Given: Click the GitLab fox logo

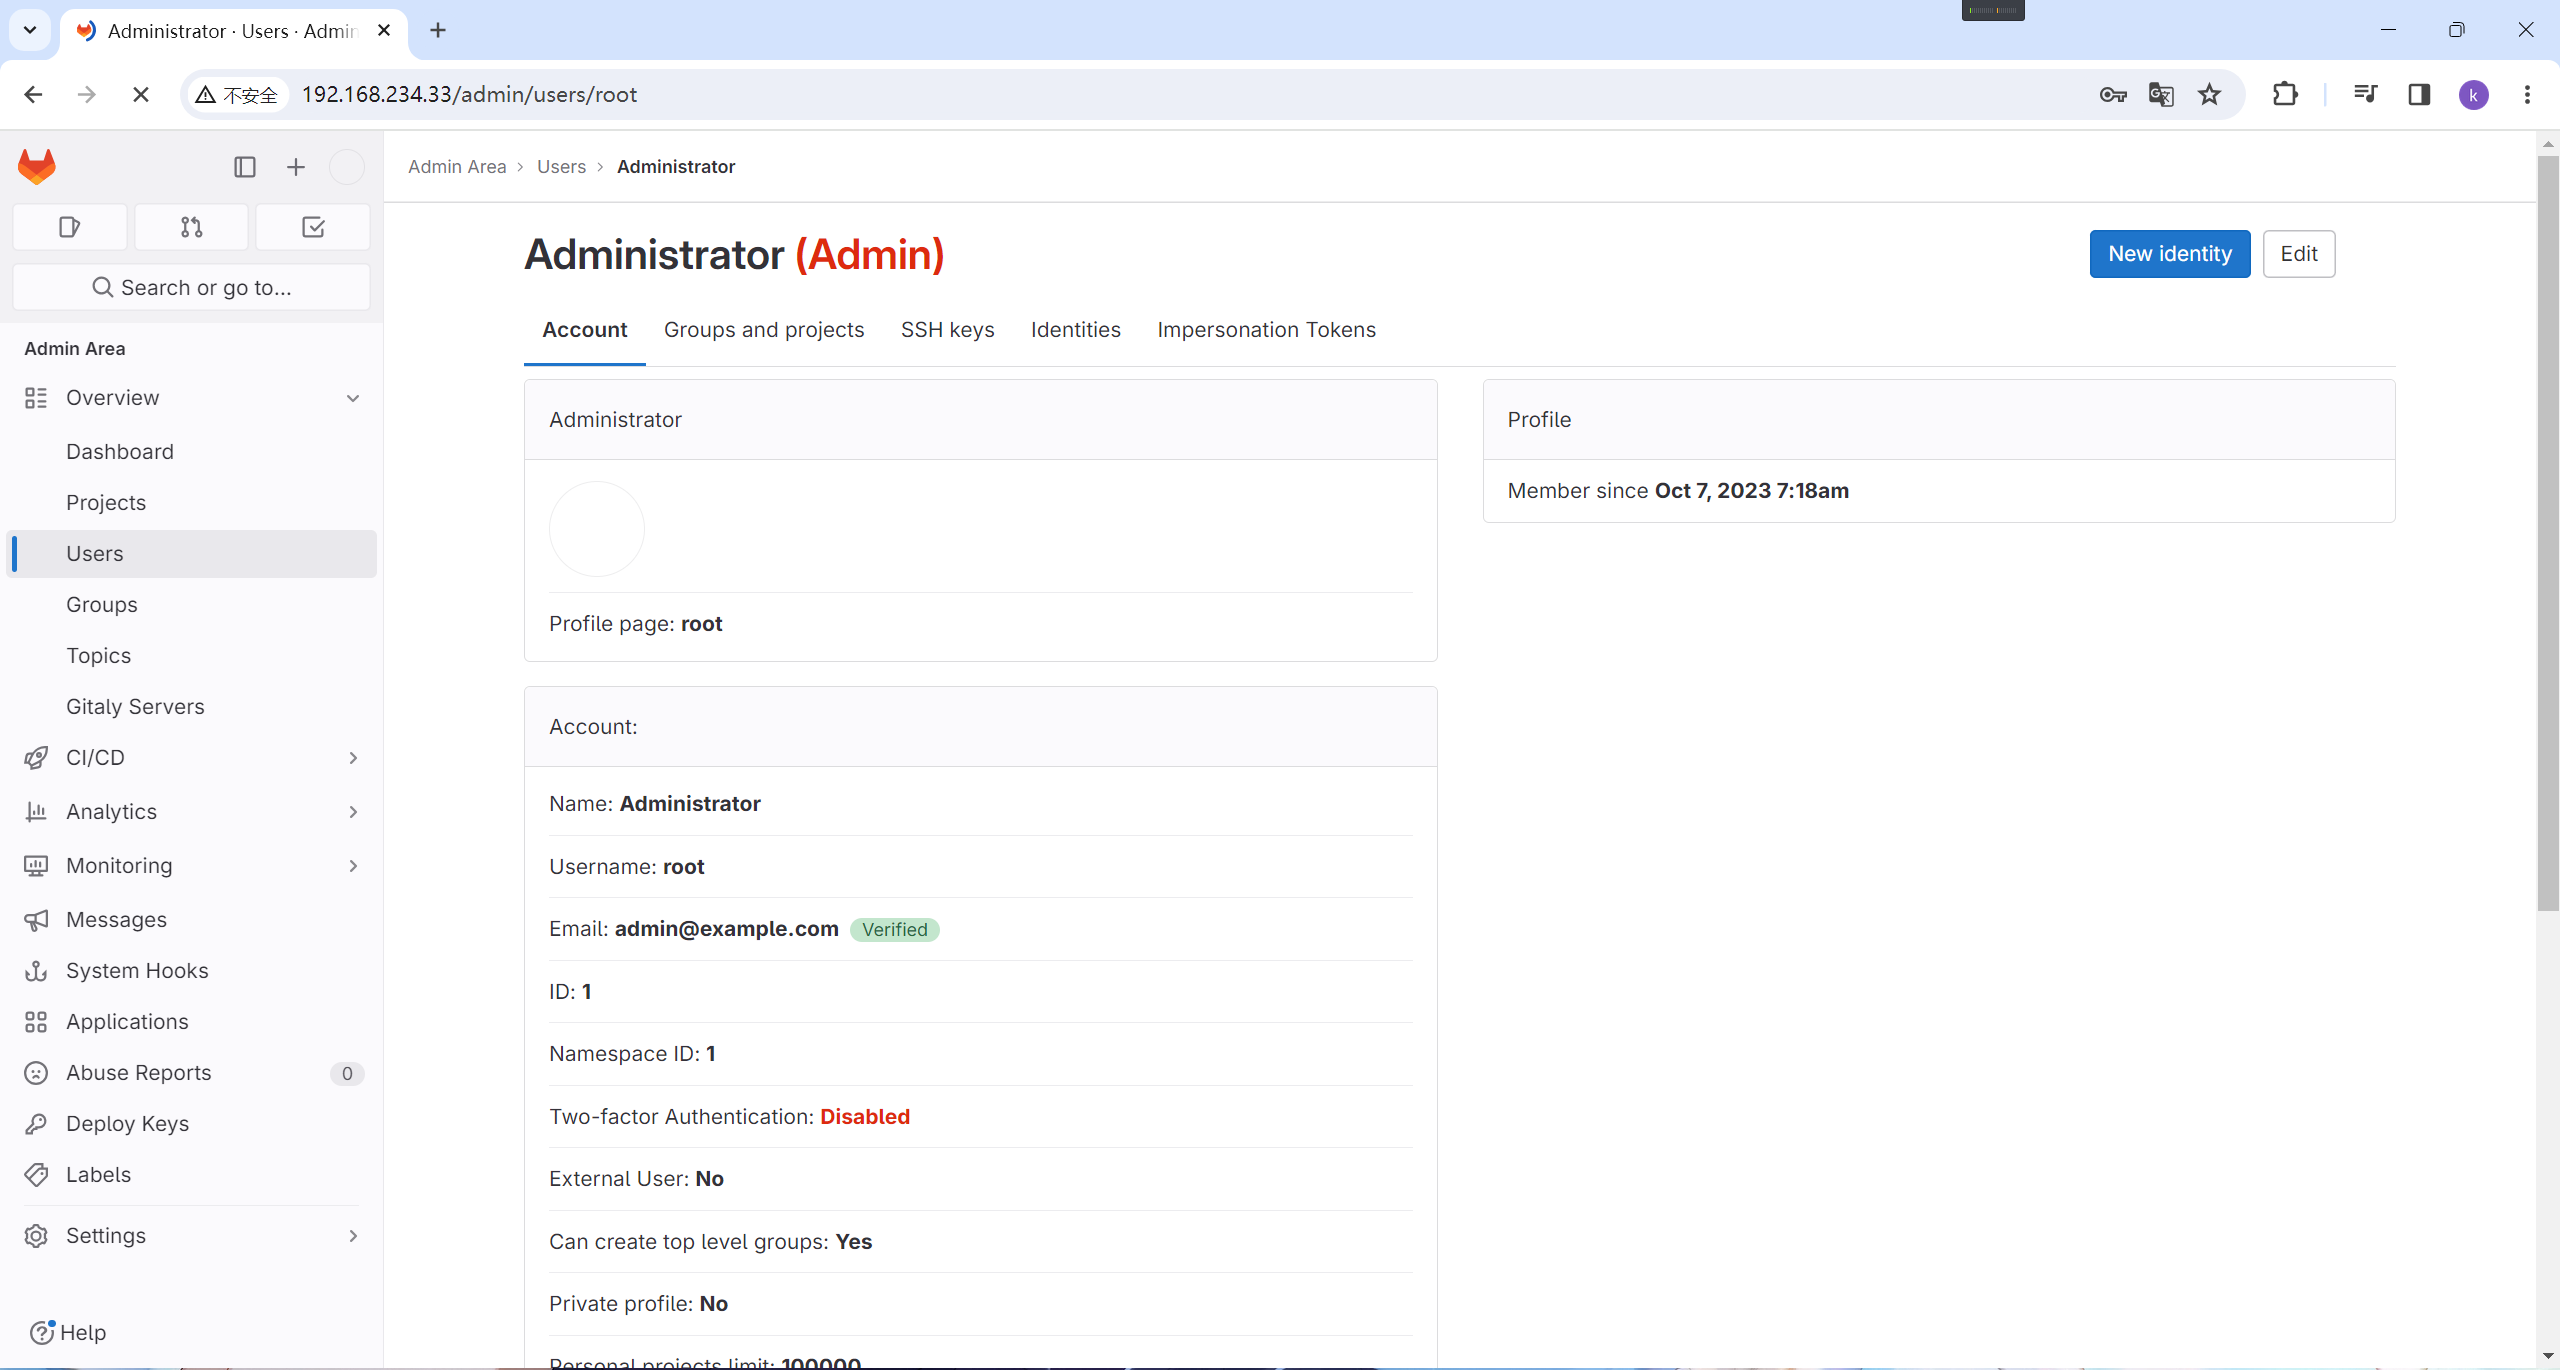Looking at the screenshot, I should (37, 166).
